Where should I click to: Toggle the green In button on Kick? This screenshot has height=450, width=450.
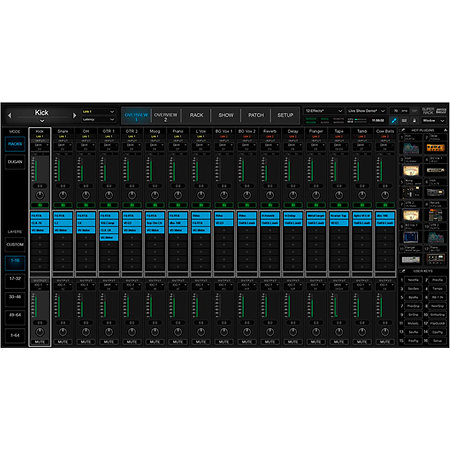click(40, 205)
